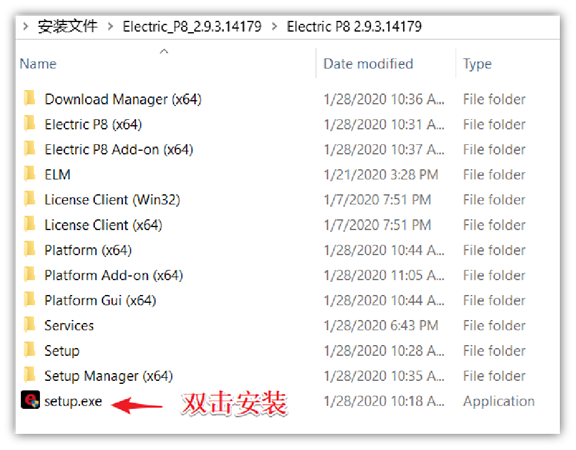Click the License Client (Win32) folder icon

29,199
